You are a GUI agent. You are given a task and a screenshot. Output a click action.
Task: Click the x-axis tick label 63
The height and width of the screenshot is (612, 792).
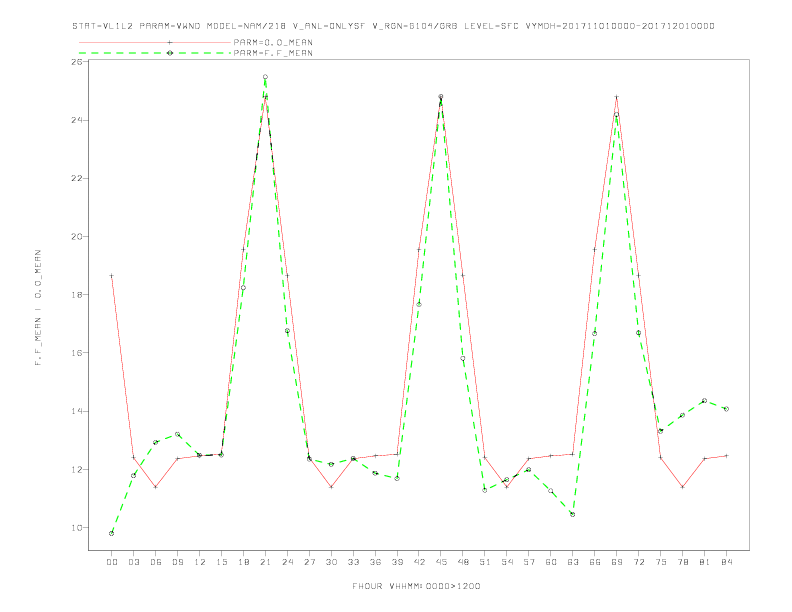point(572,562)
